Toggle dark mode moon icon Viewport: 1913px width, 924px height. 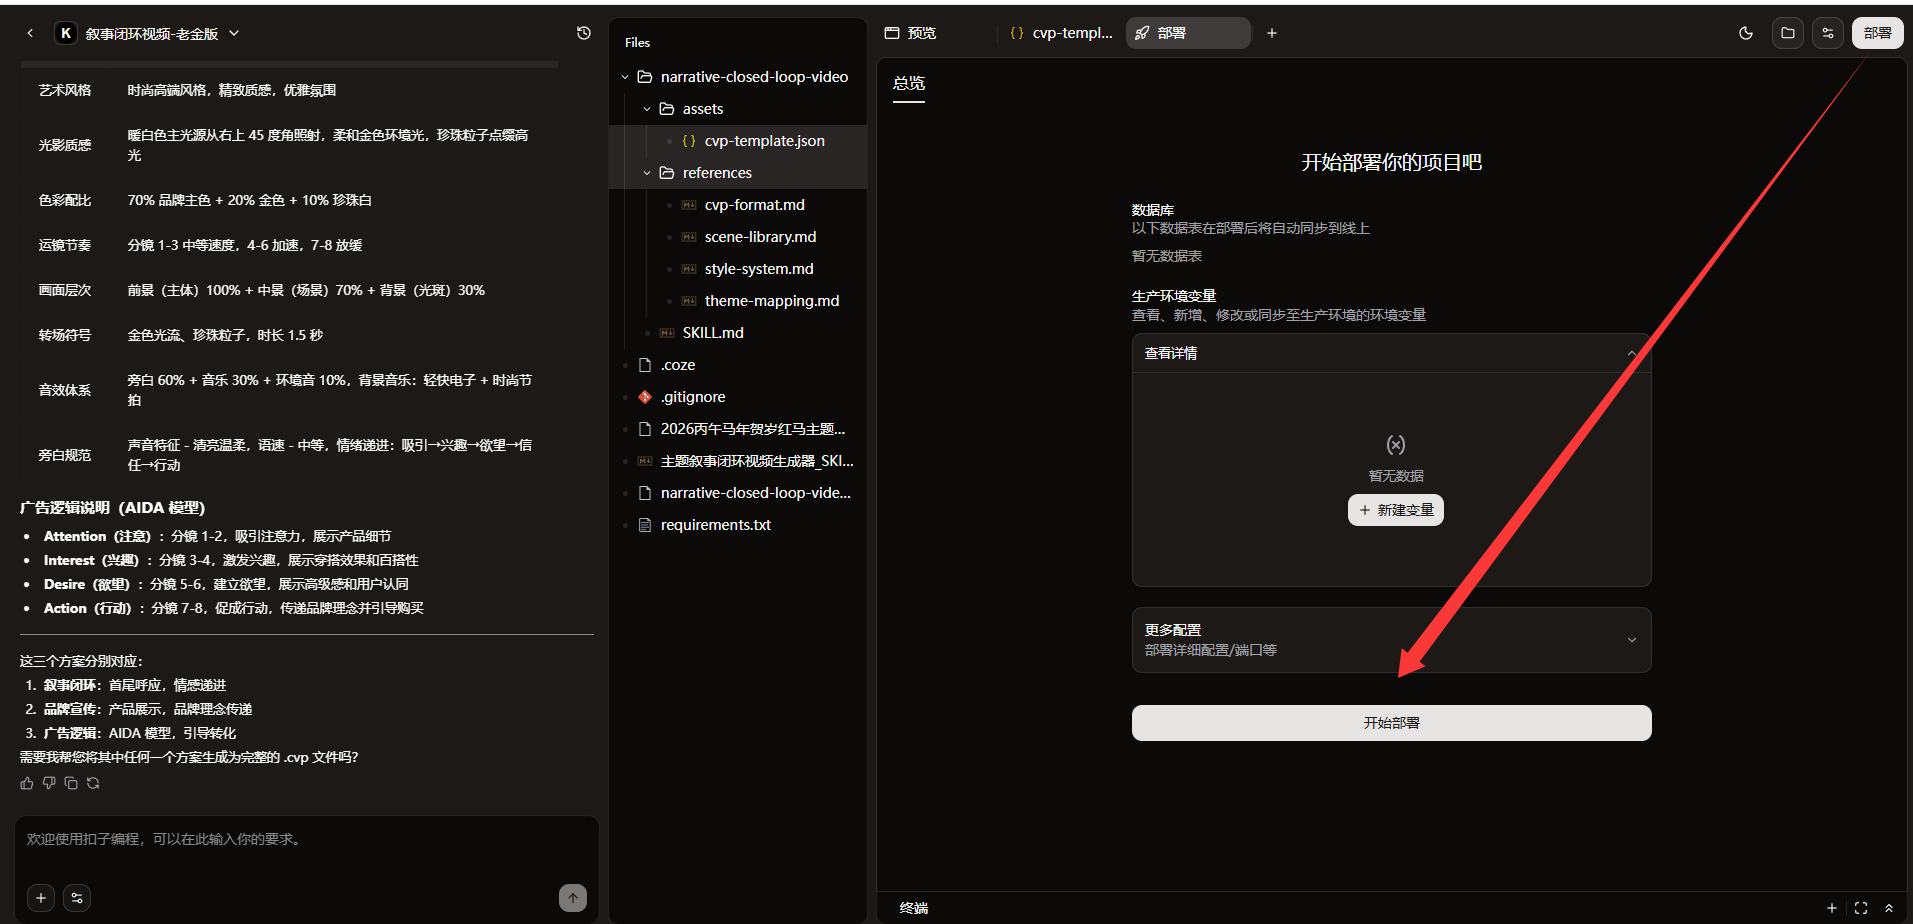click(1746, 33)
